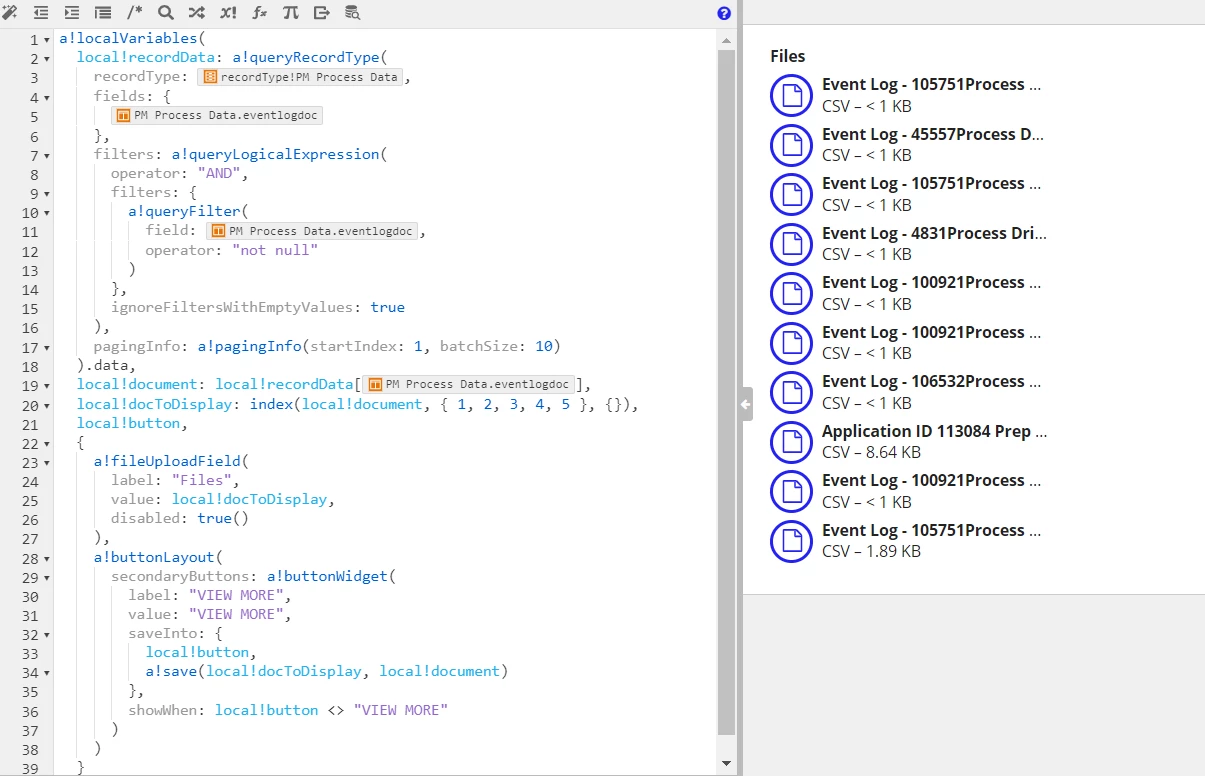Click PM Process Data.eventlogdoc pill on line 19
Viewport: 1205px width, 776px height.
click(468, 384)
